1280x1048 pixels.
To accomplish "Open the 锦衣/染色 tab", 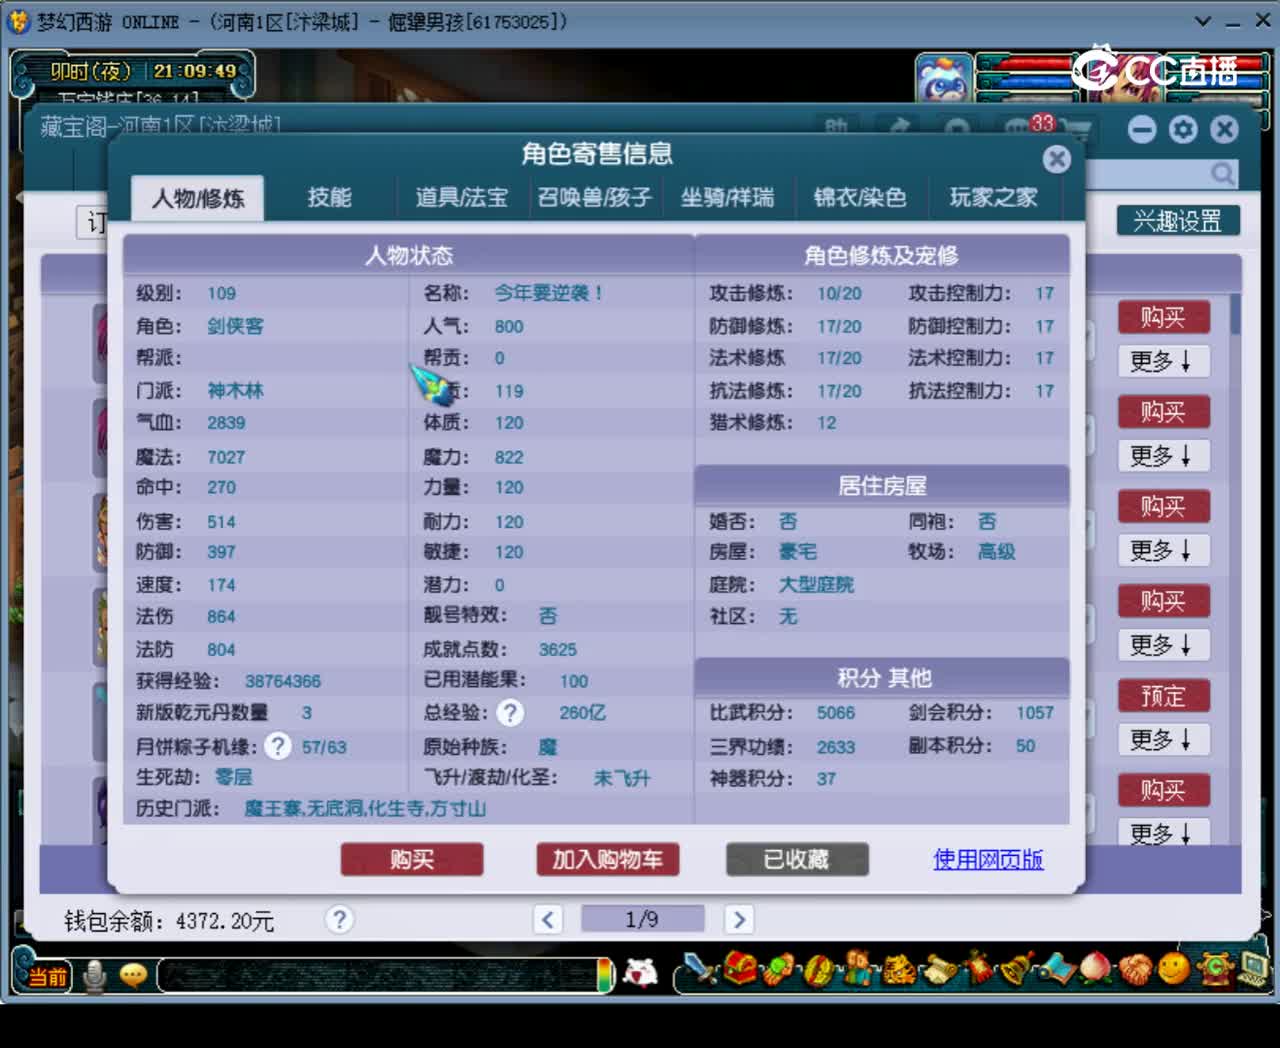I will 860,198.
